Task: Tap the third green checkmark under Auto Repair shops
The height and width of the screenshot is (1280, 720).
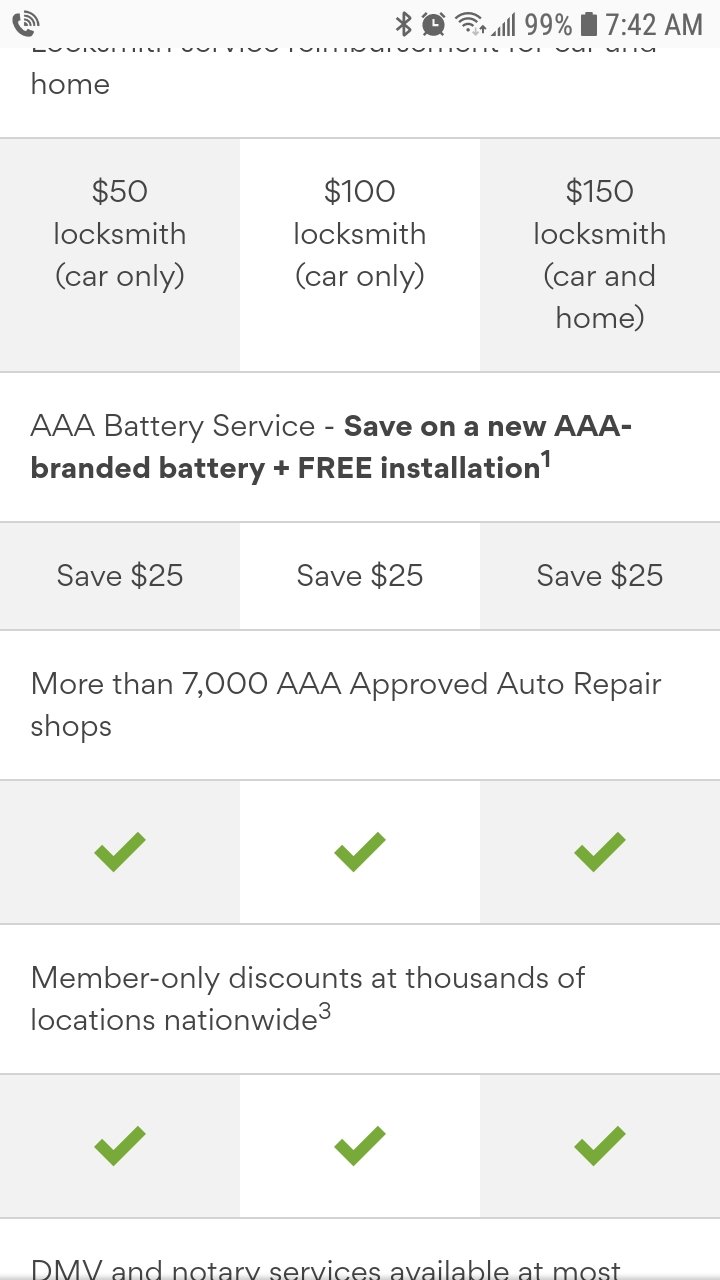Action: coord(600,852)
